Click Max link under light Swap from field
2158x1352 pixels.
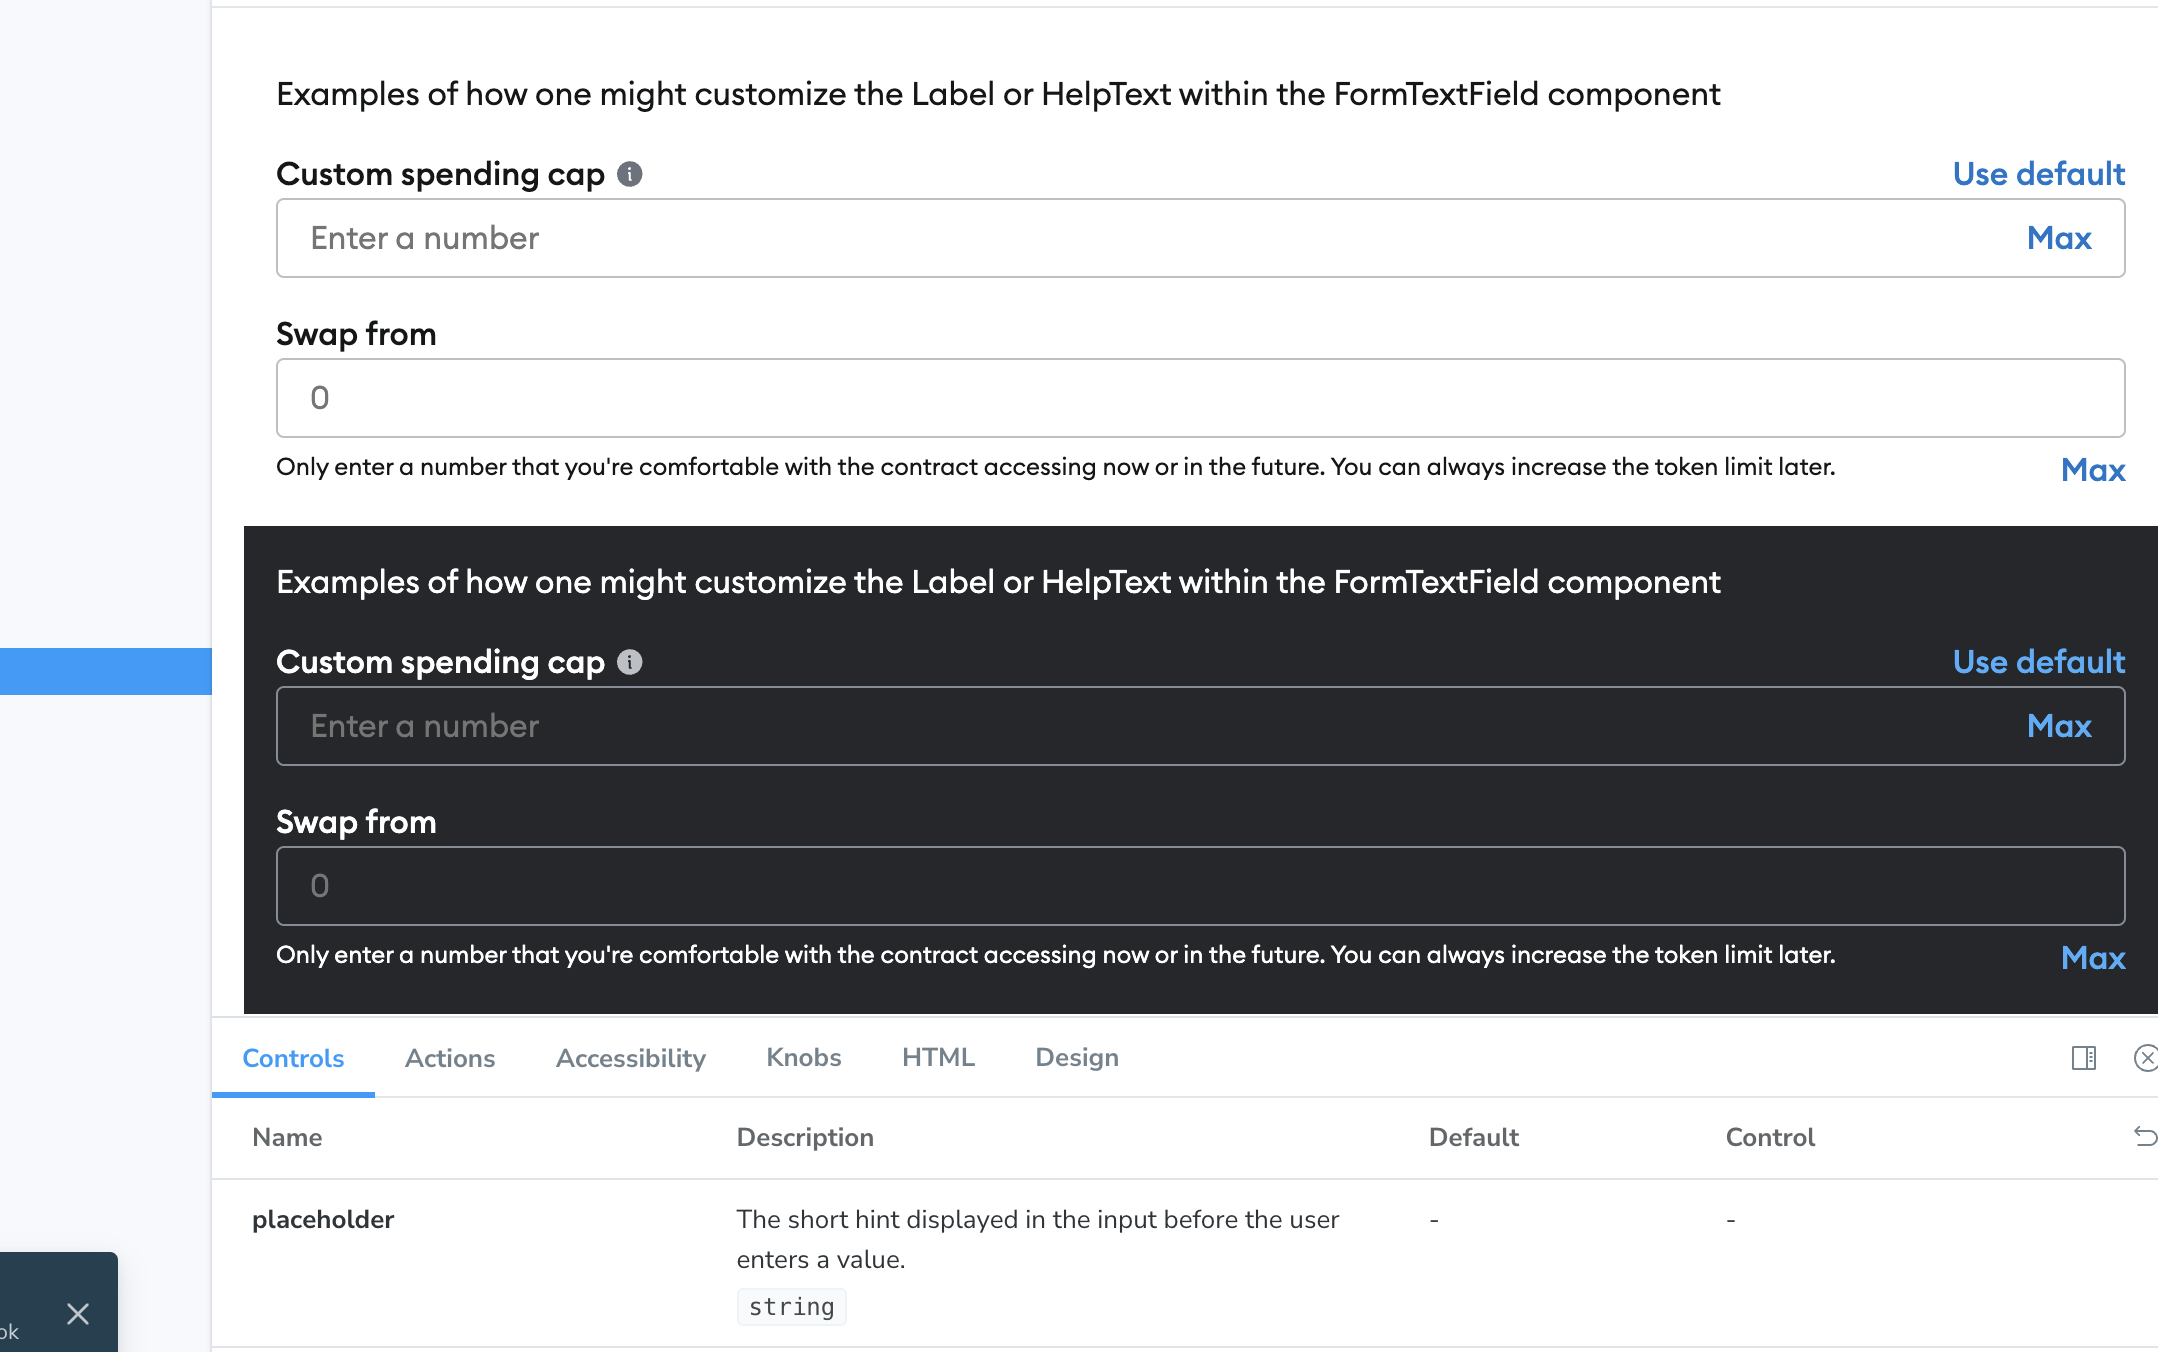tap(2093, 470)
